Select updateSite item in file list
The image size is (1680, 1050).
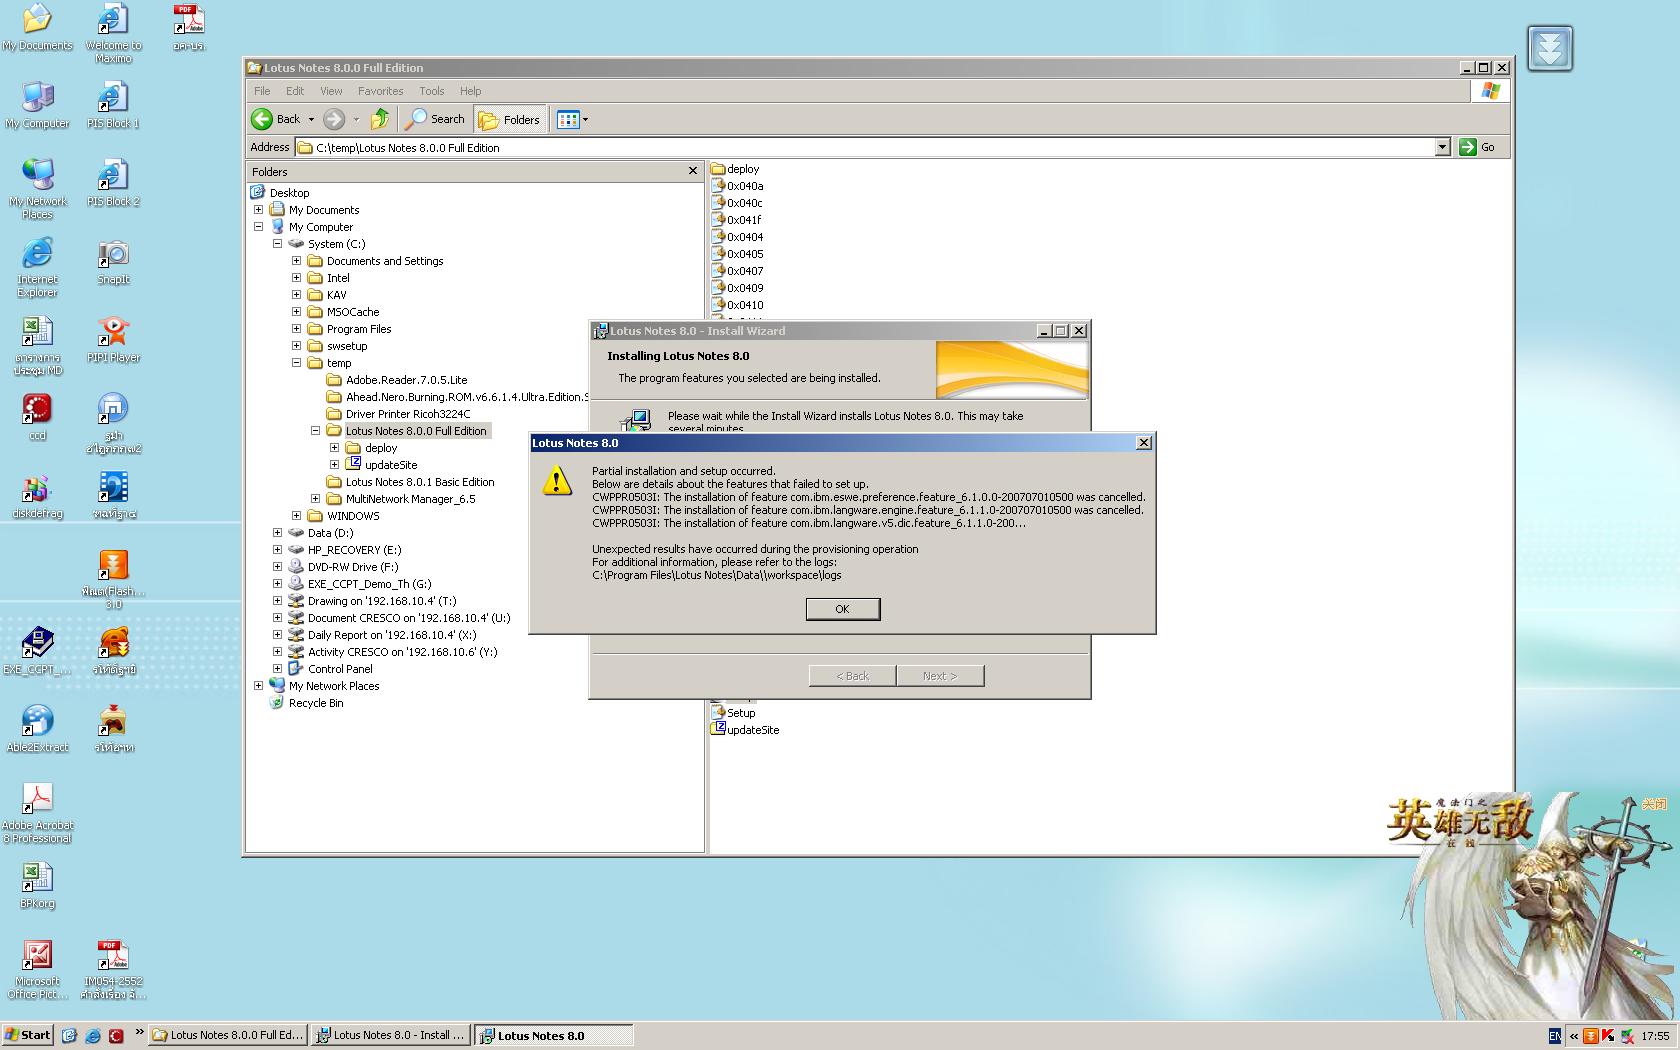[753, 730]
